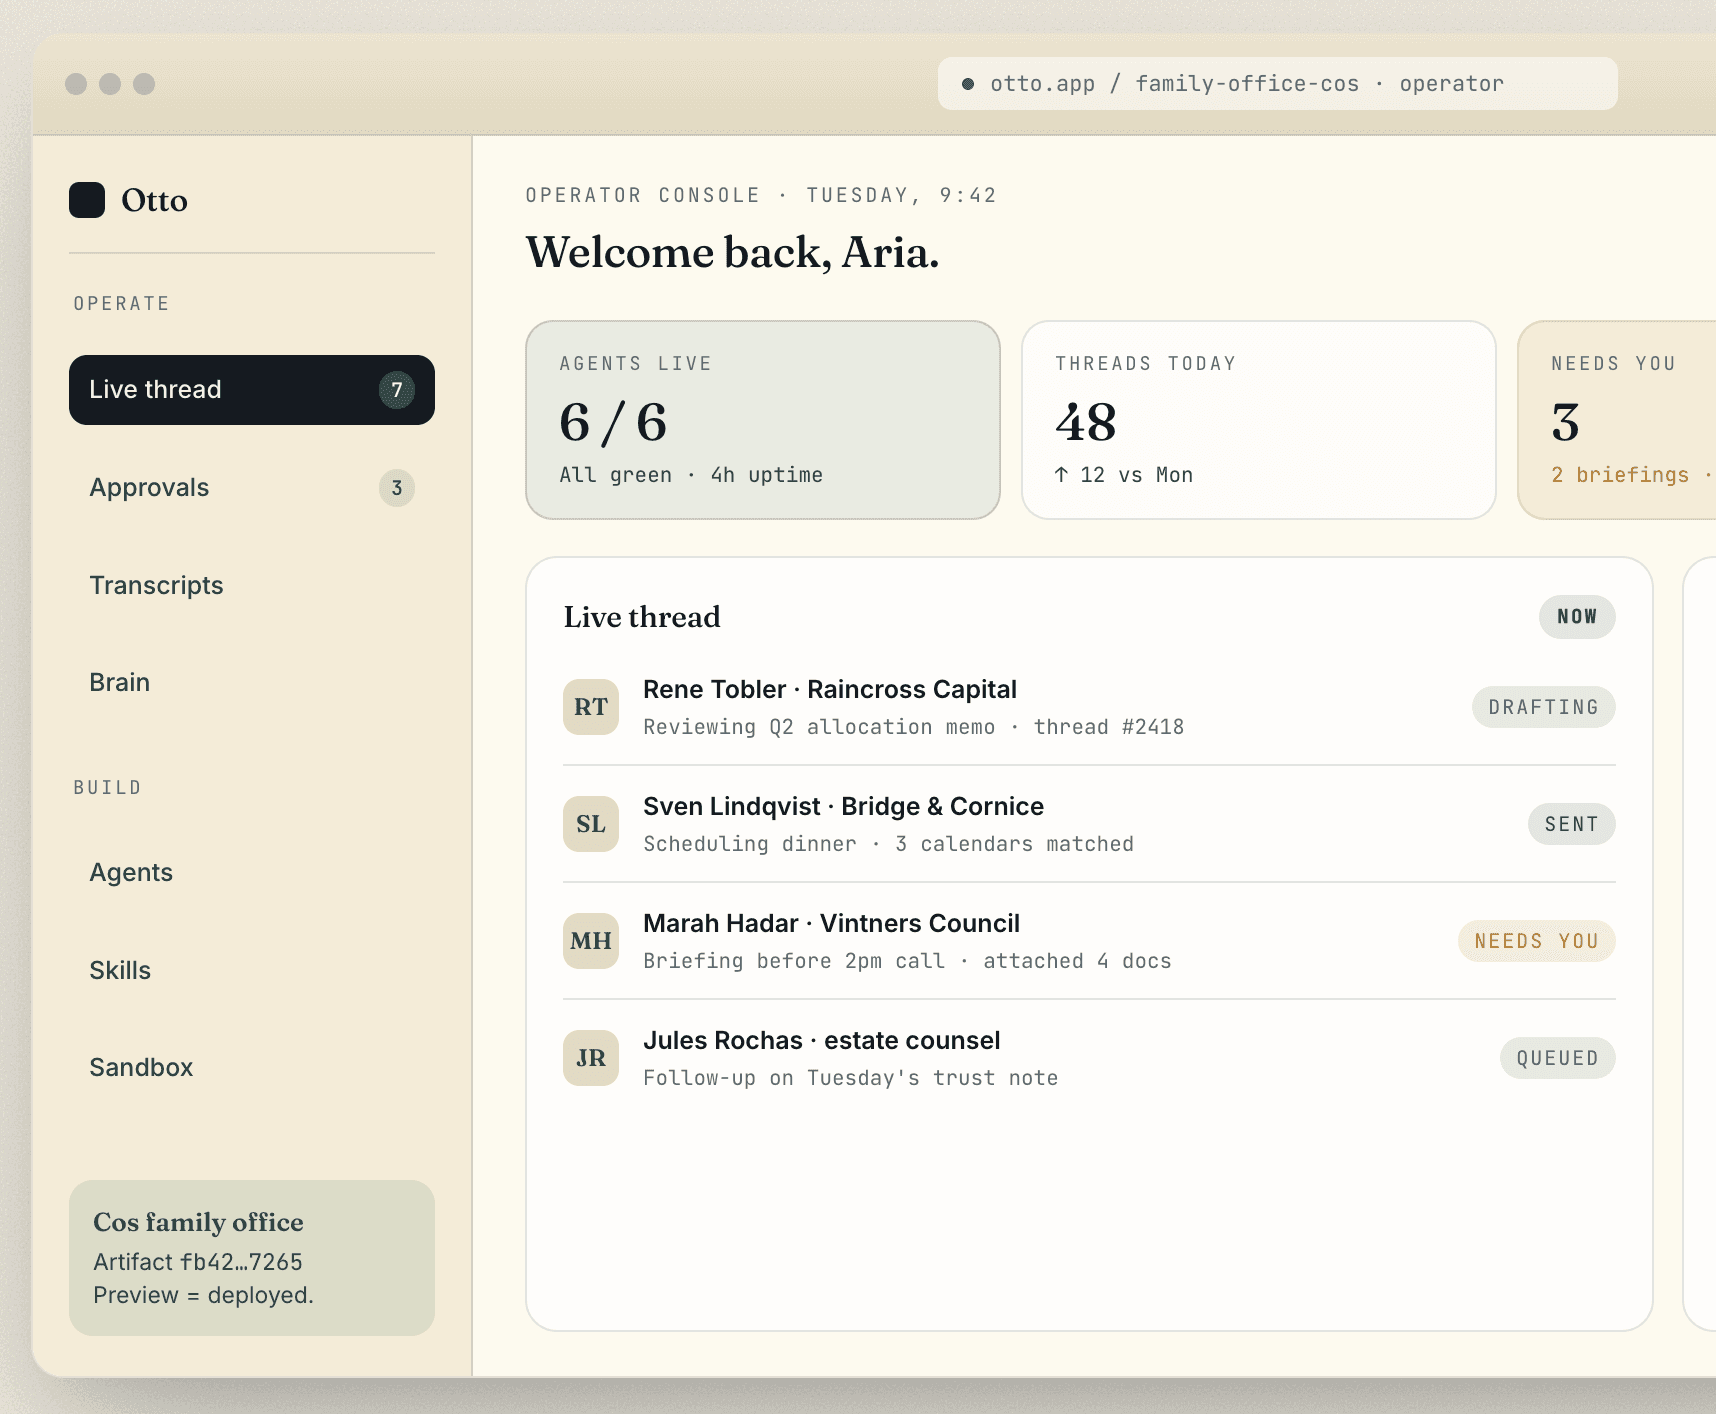Click the otto.app address bar
1716x1414 pixels.
click(x=1277, y=83)
